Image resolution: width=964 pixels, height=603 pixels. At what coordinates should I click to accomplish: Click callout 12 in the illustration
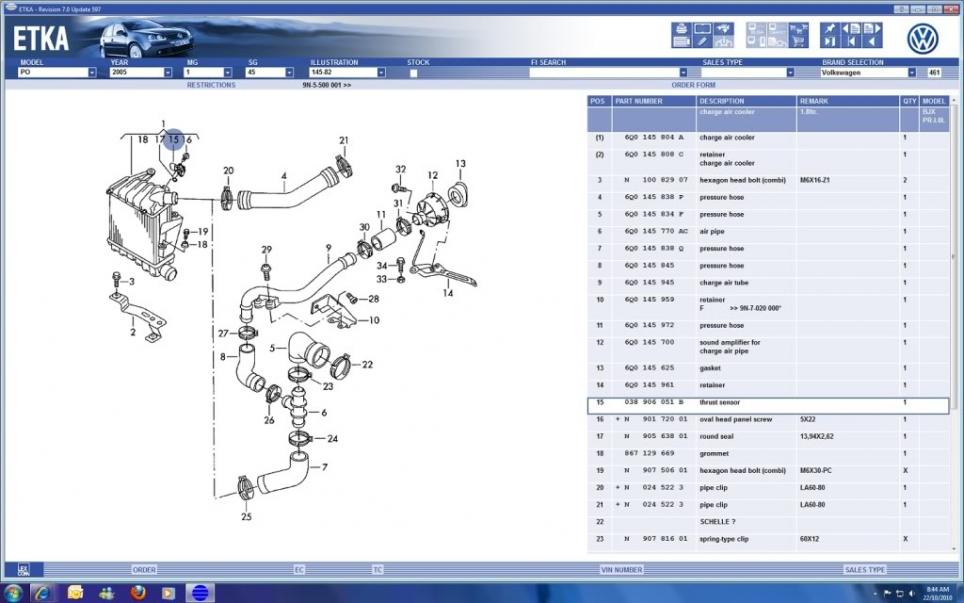(x=433, y=175)
